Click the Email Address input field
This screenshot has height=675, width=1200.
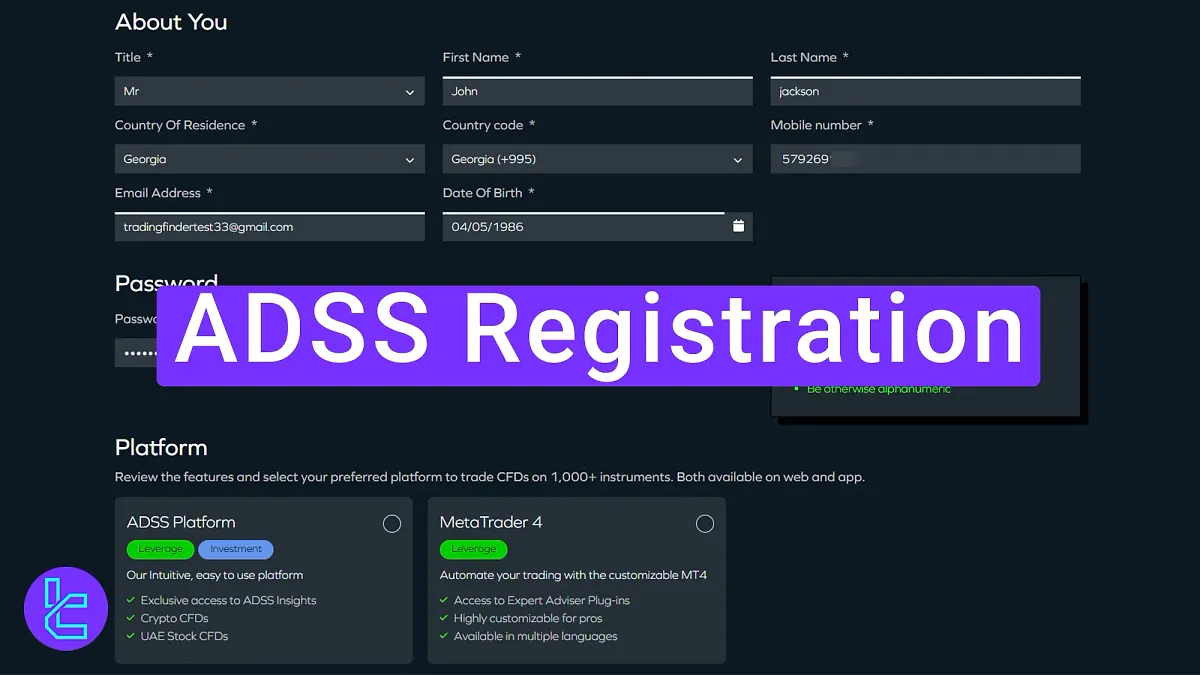point(268,226)
